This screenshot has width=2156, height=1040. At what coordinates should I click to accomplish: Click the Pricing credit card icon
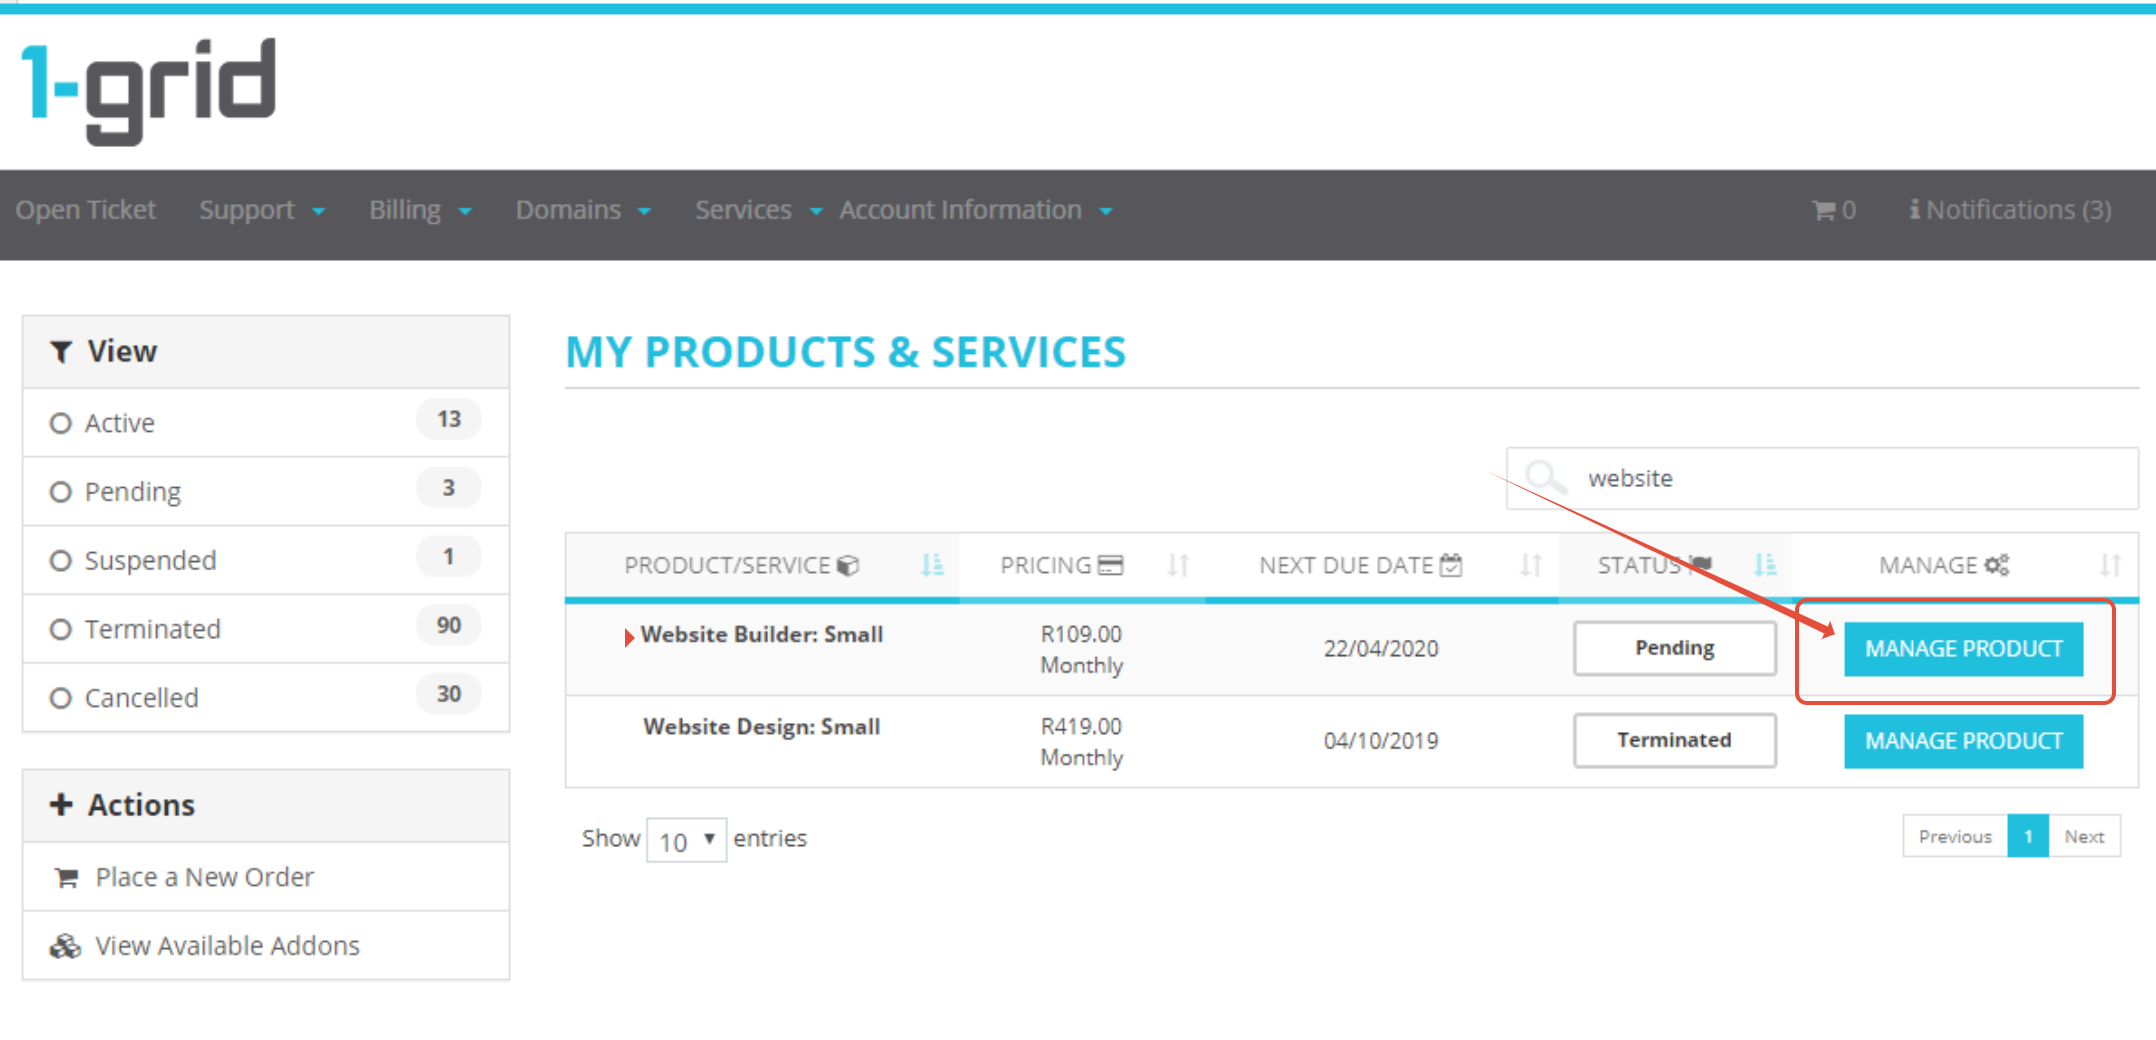click(x=1110, y=565)
